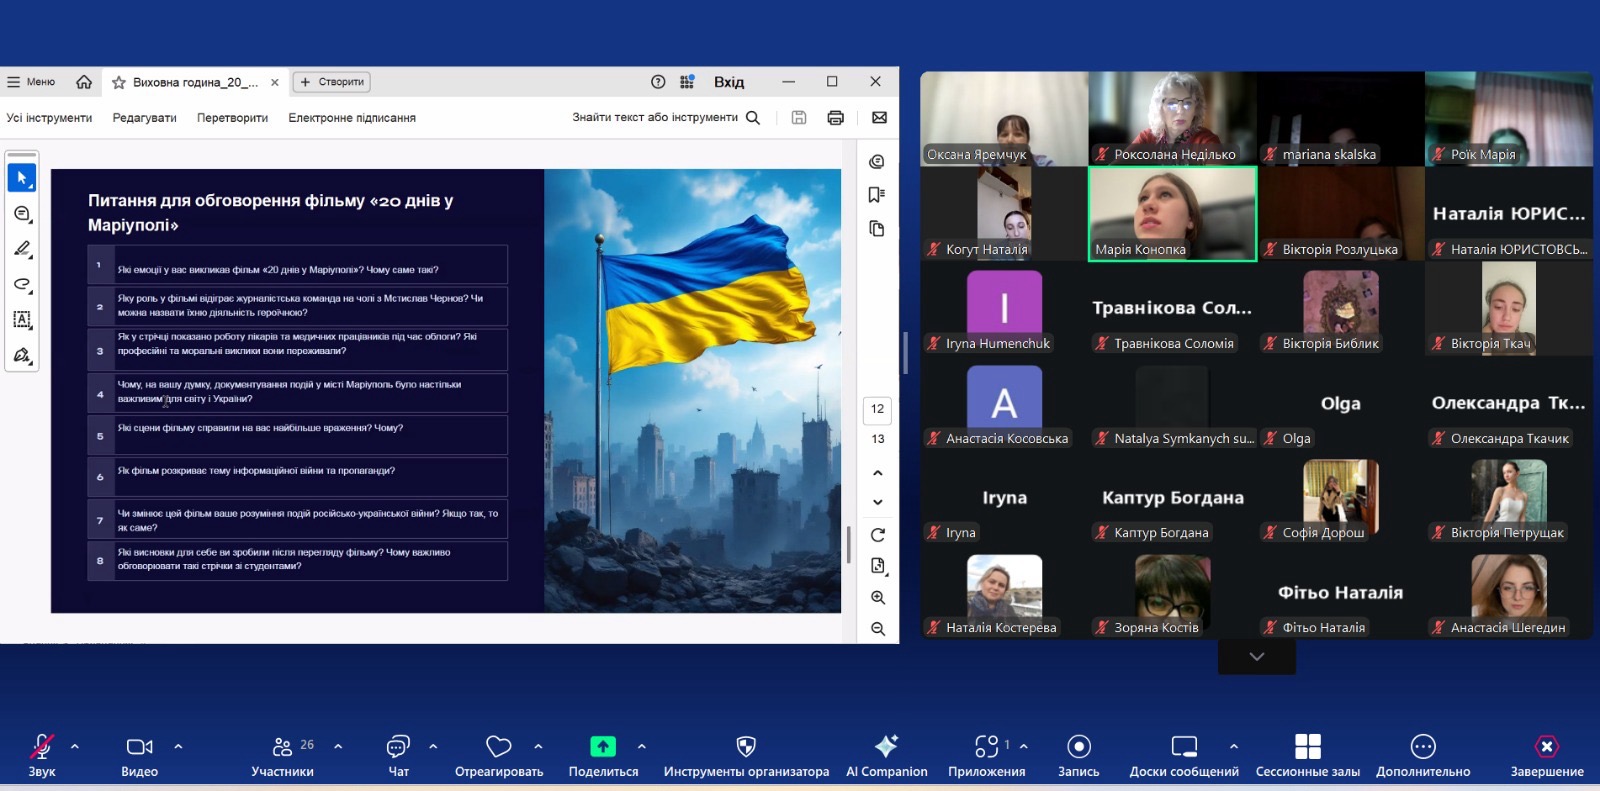1600x791 pixels.
Task: Expand audio options arrow next to Звук
Action: coord(75,746)
